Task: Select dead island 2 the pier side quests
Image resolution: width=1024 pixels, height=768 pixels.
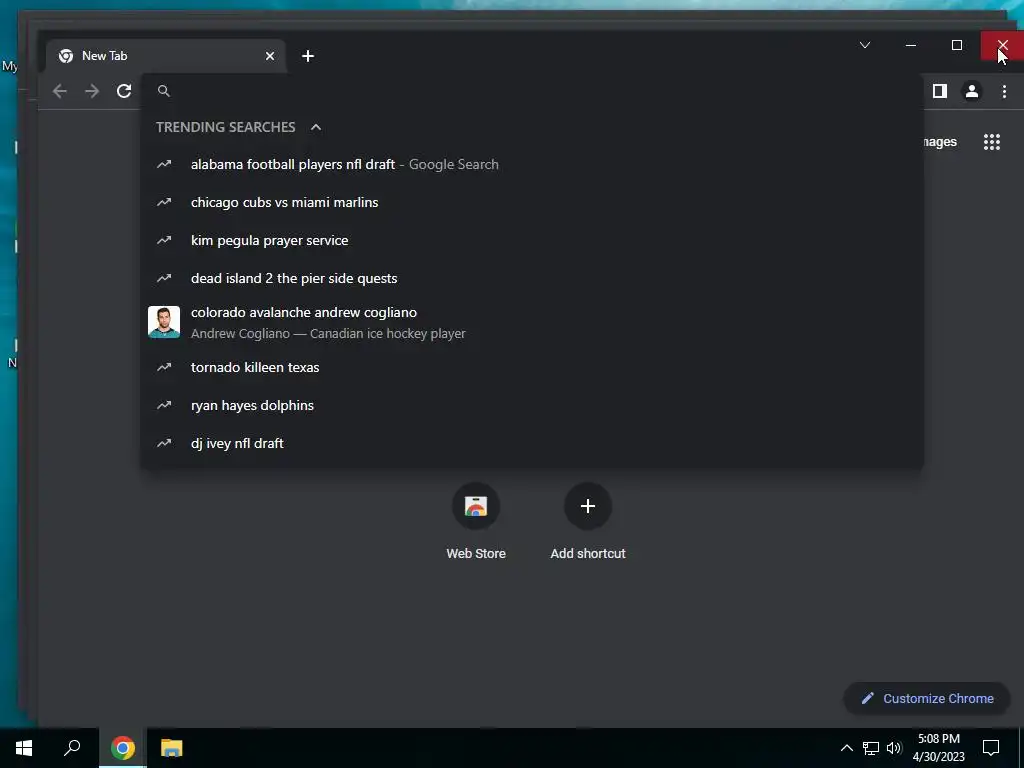Action: 532,278
